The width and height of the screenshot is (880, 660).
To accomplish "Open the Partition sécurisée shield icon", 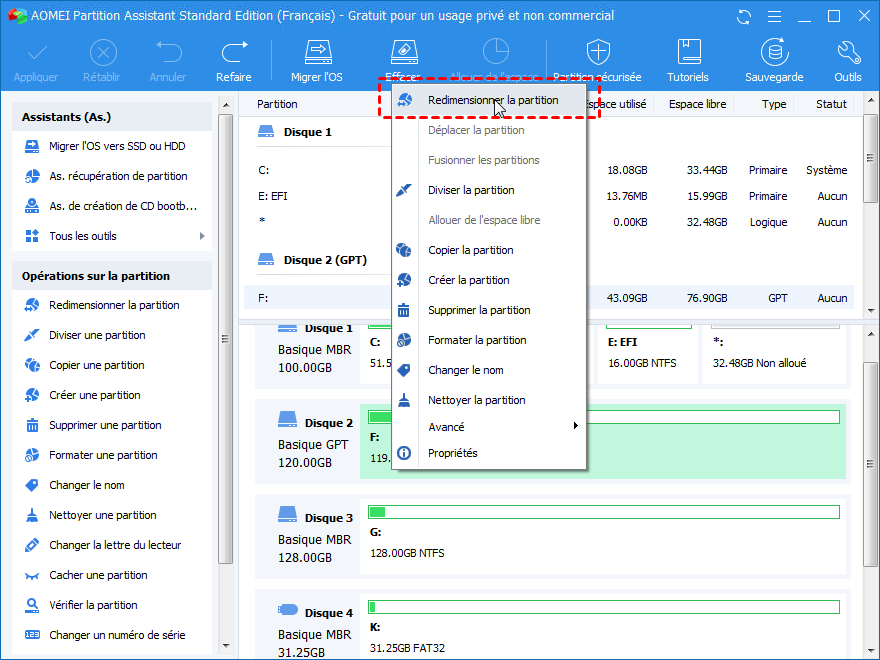I will tap(598, 53).
